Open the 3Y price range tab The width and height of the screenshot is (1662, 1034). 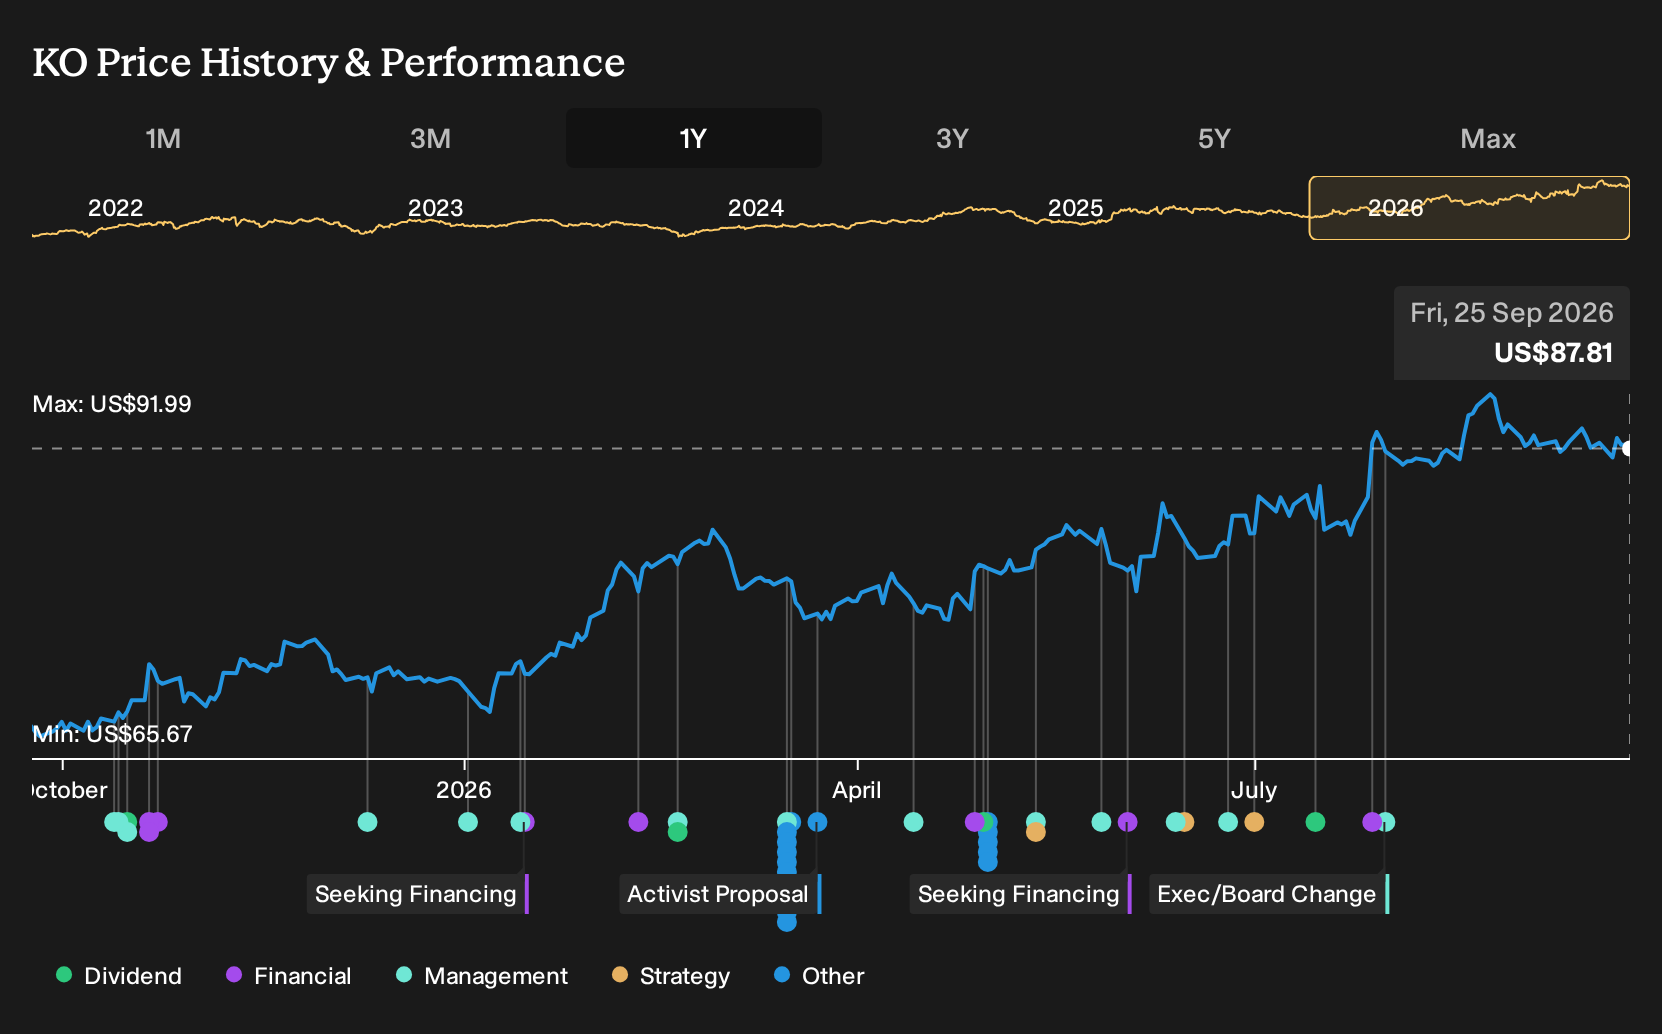[x=952, y=139]
